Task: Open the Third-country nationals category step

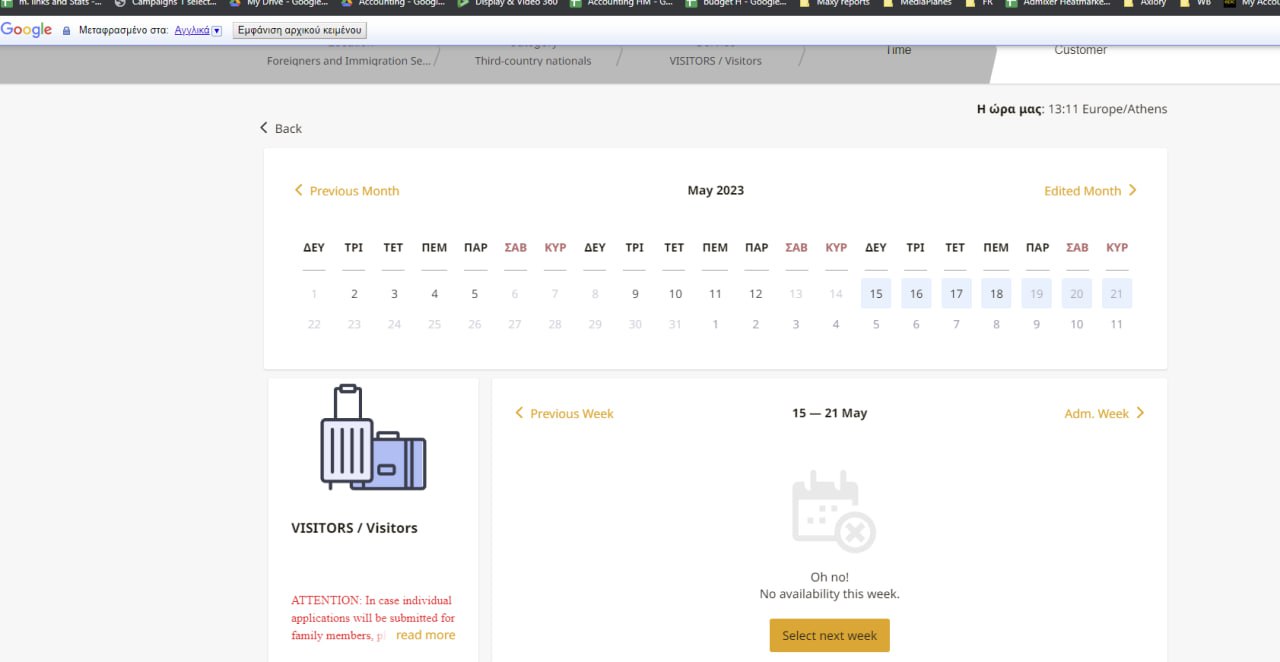Action: pyautogui.click(x=532, y=60)
